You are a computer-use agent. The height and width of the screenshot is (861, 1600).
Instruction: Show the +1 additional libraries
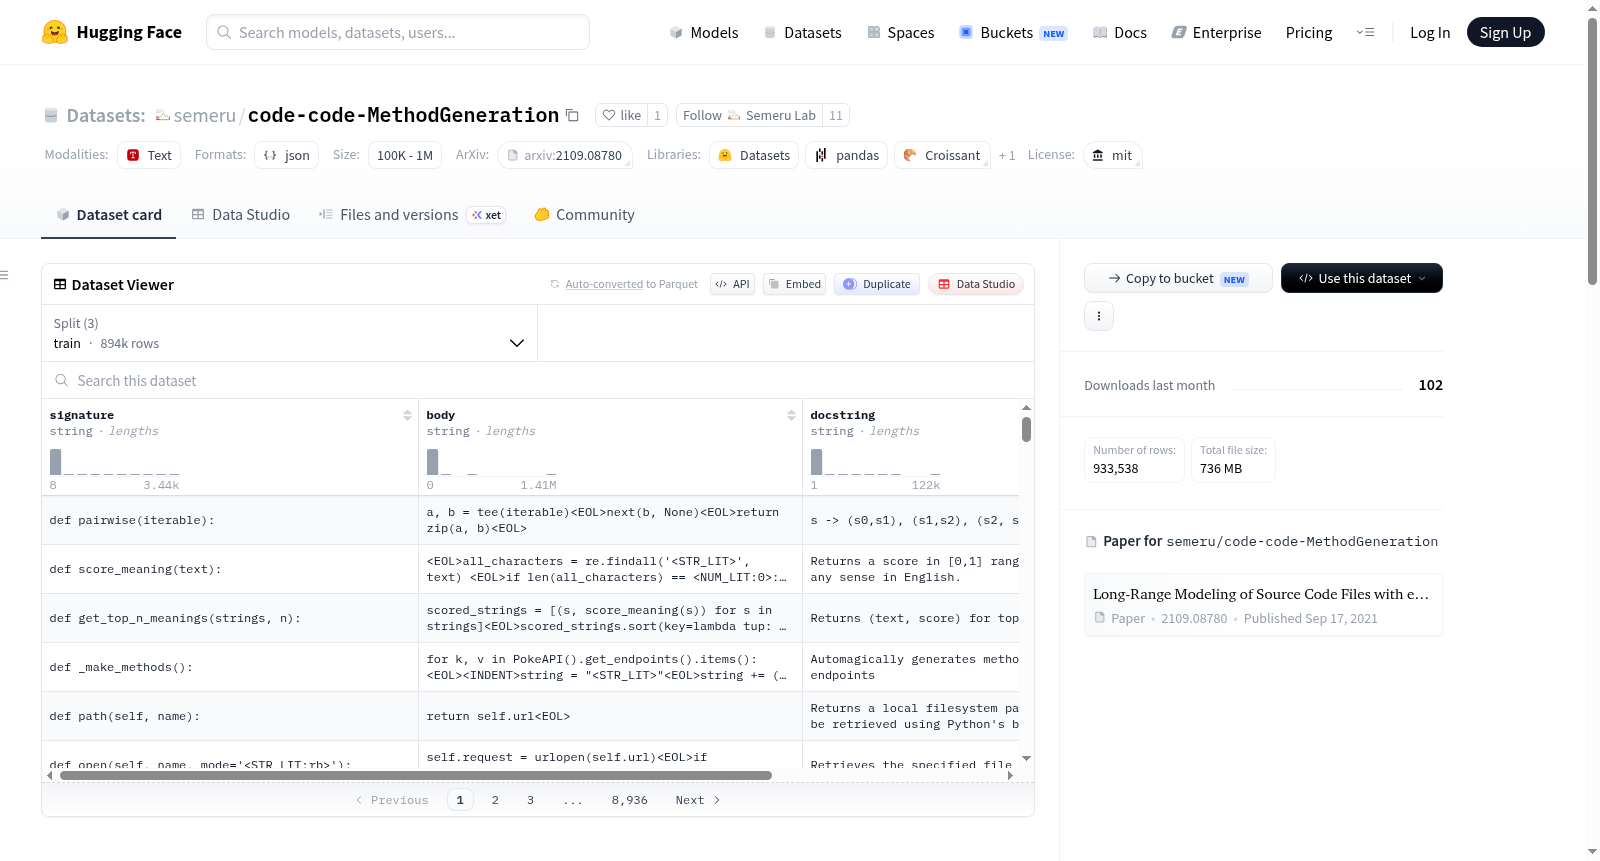pos(1007,155)
